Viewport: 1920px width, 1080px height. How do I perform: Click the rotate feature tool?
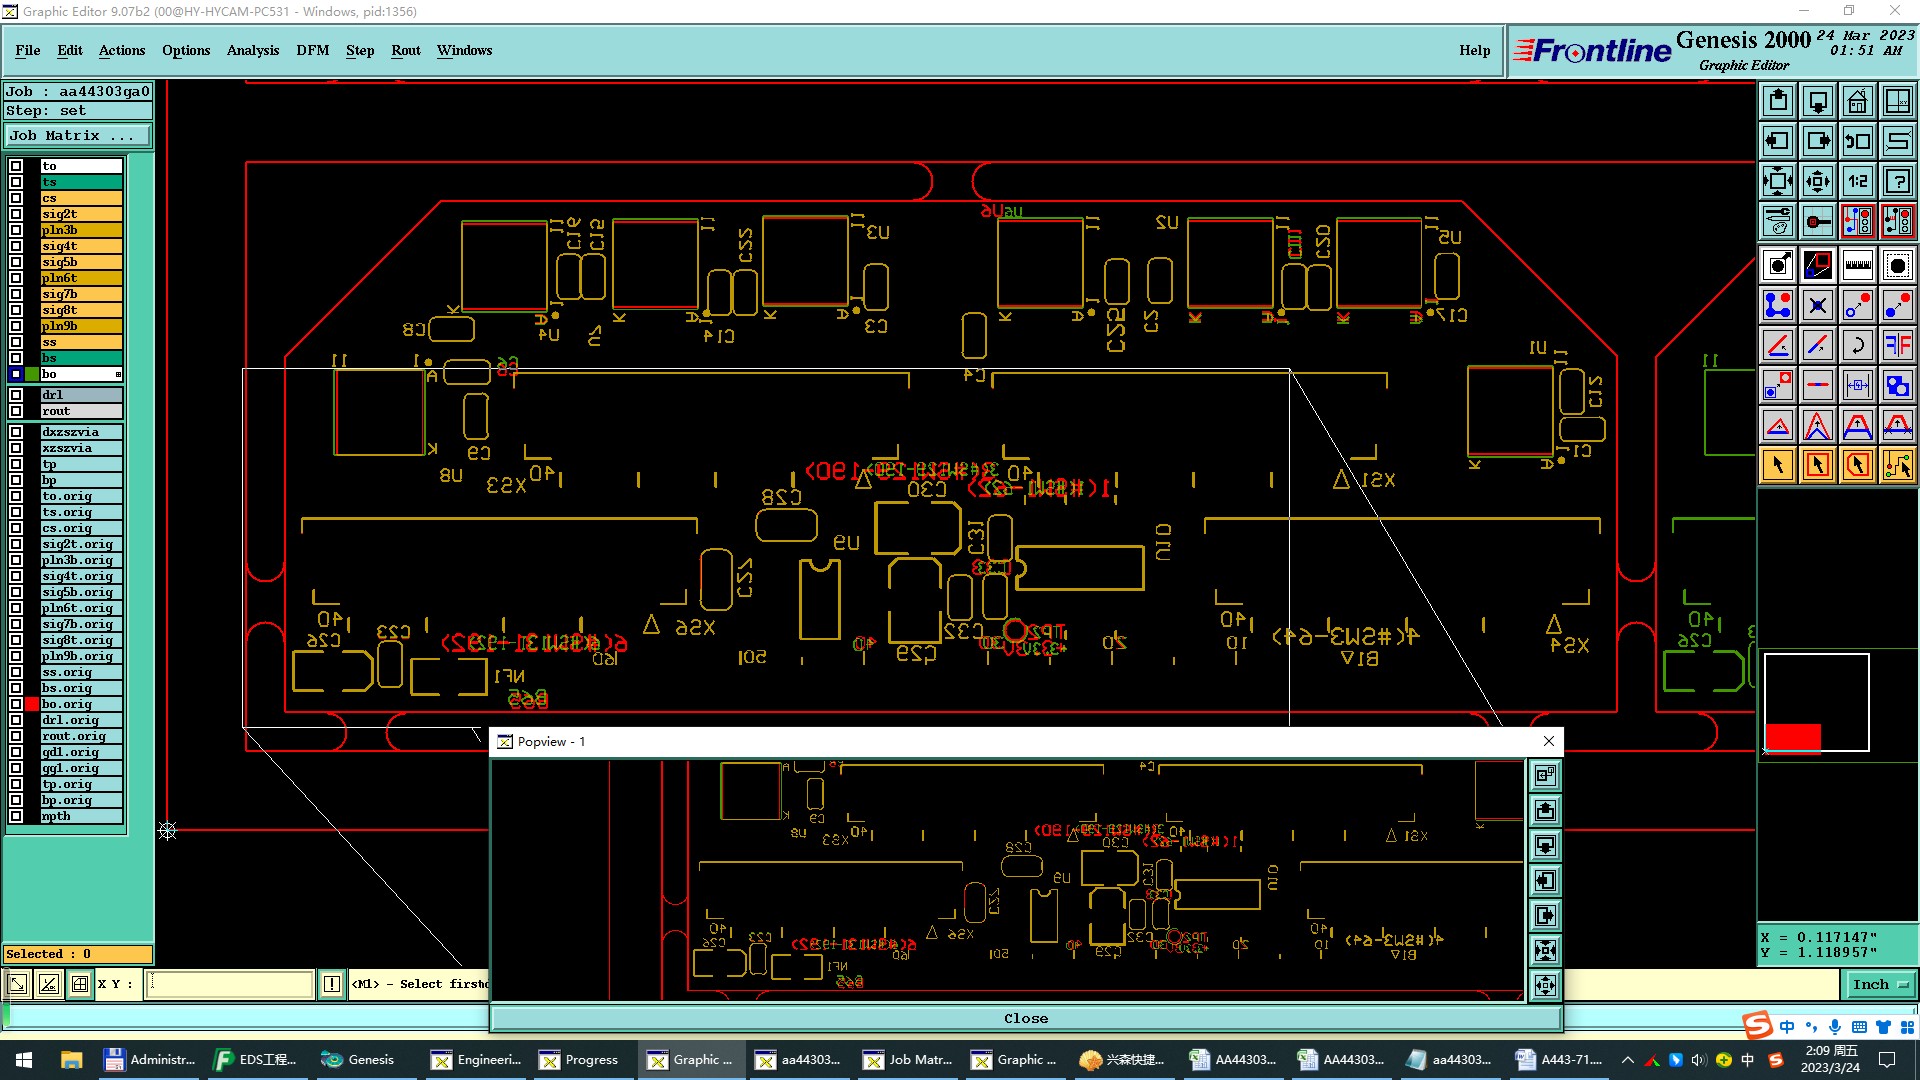(1857, 345)
